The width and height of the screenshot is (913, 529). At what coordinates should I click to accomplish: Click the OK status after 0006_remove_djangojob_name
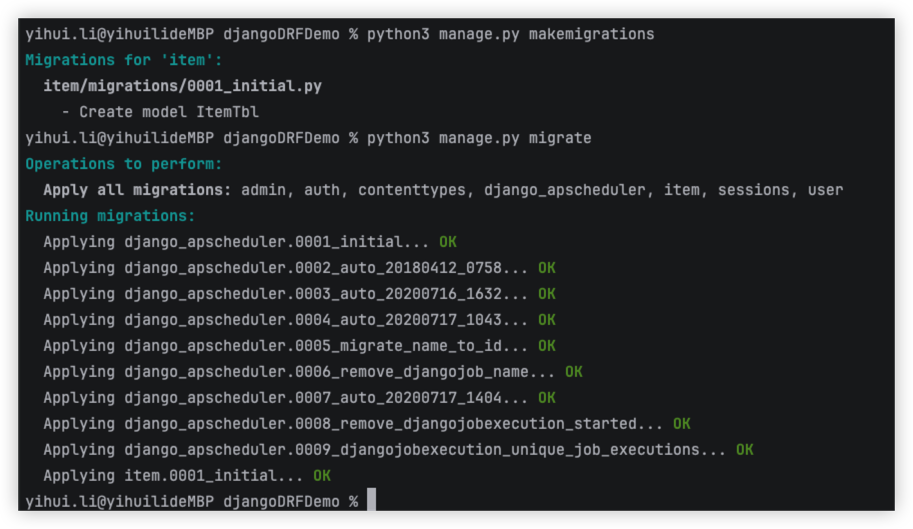[x=573, y=372]
